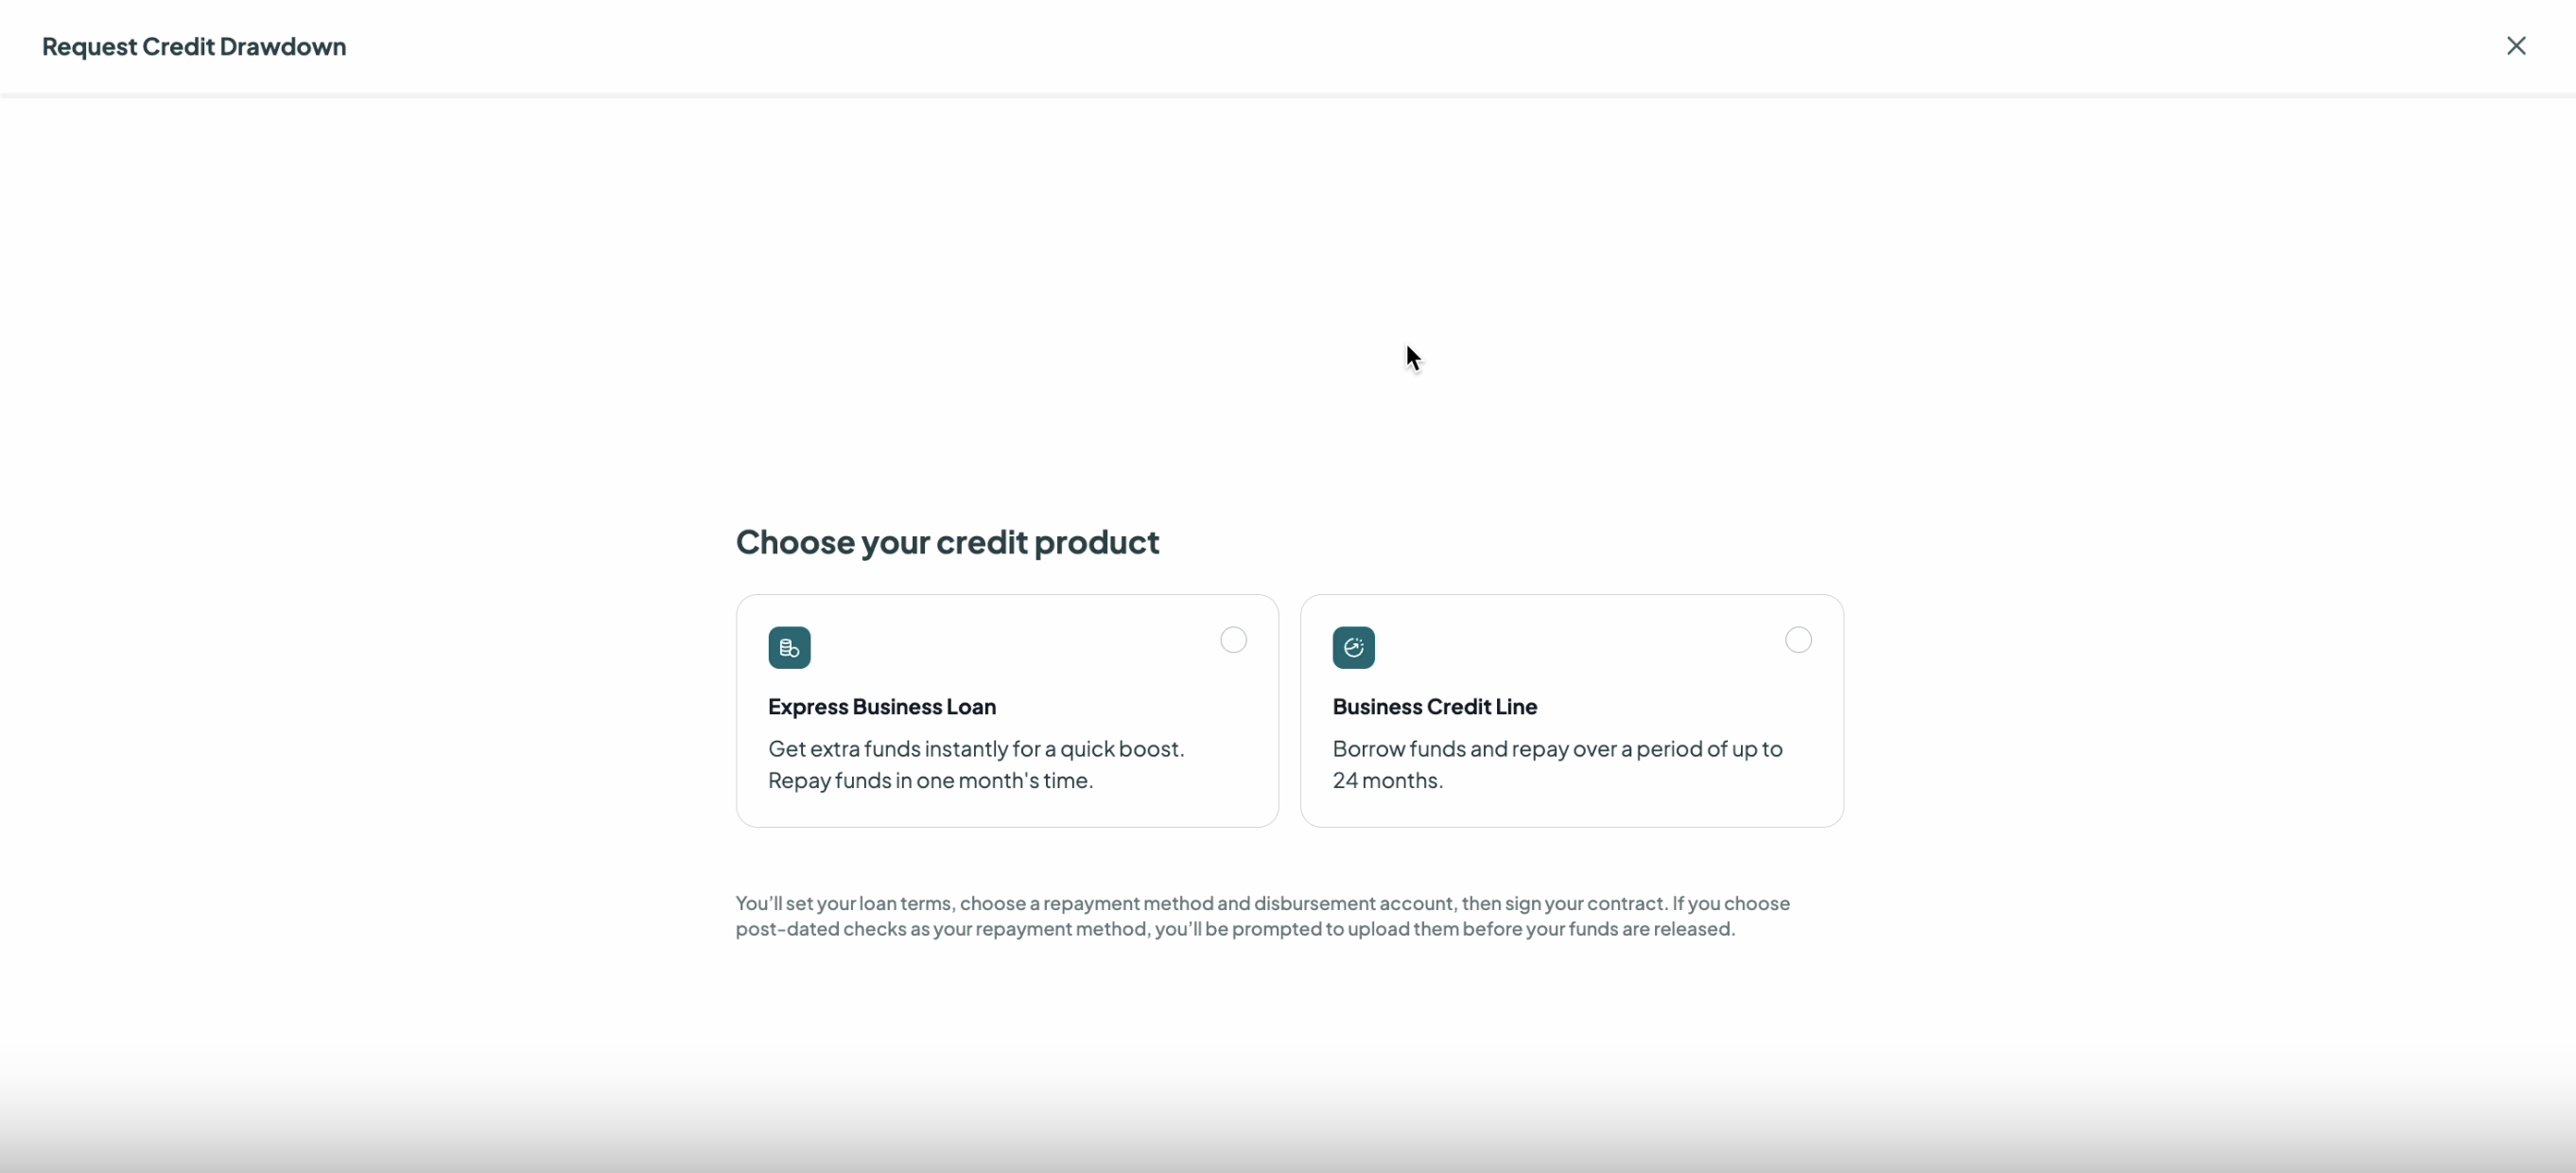
Task: Click the footer line starting "post-dated checks"
Action: tap(1235, 929)
